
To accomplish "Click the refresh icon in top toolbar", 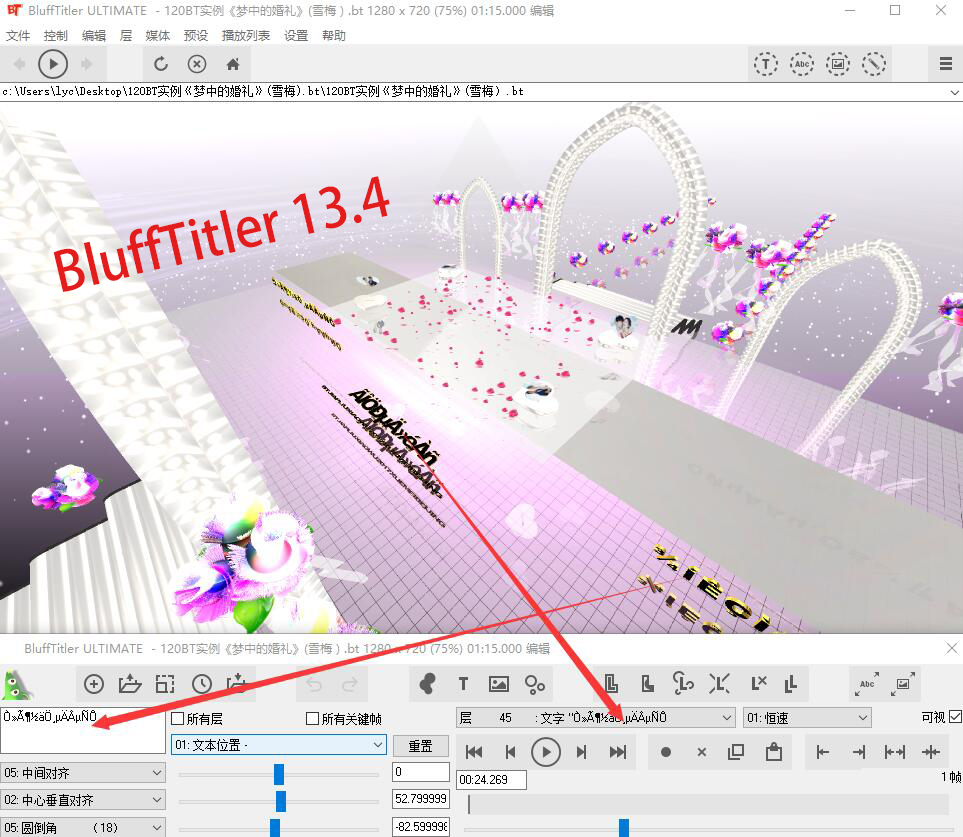I will [161, 64].
